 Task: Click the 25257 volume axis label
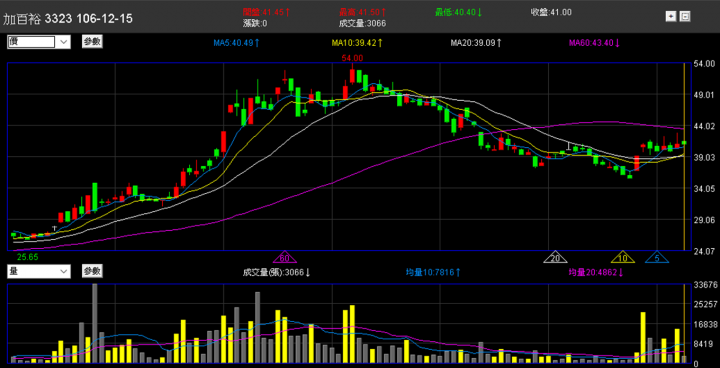[705, 305]
